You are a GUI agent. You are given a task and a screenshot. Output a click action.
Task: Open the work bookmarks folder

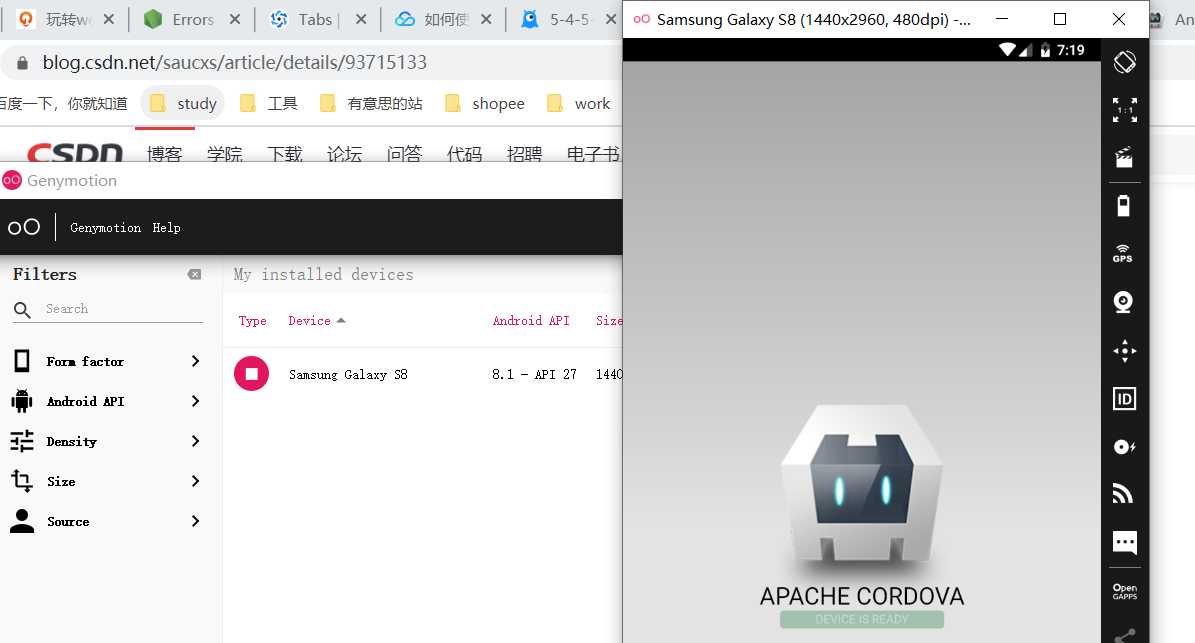pos(579,104)
